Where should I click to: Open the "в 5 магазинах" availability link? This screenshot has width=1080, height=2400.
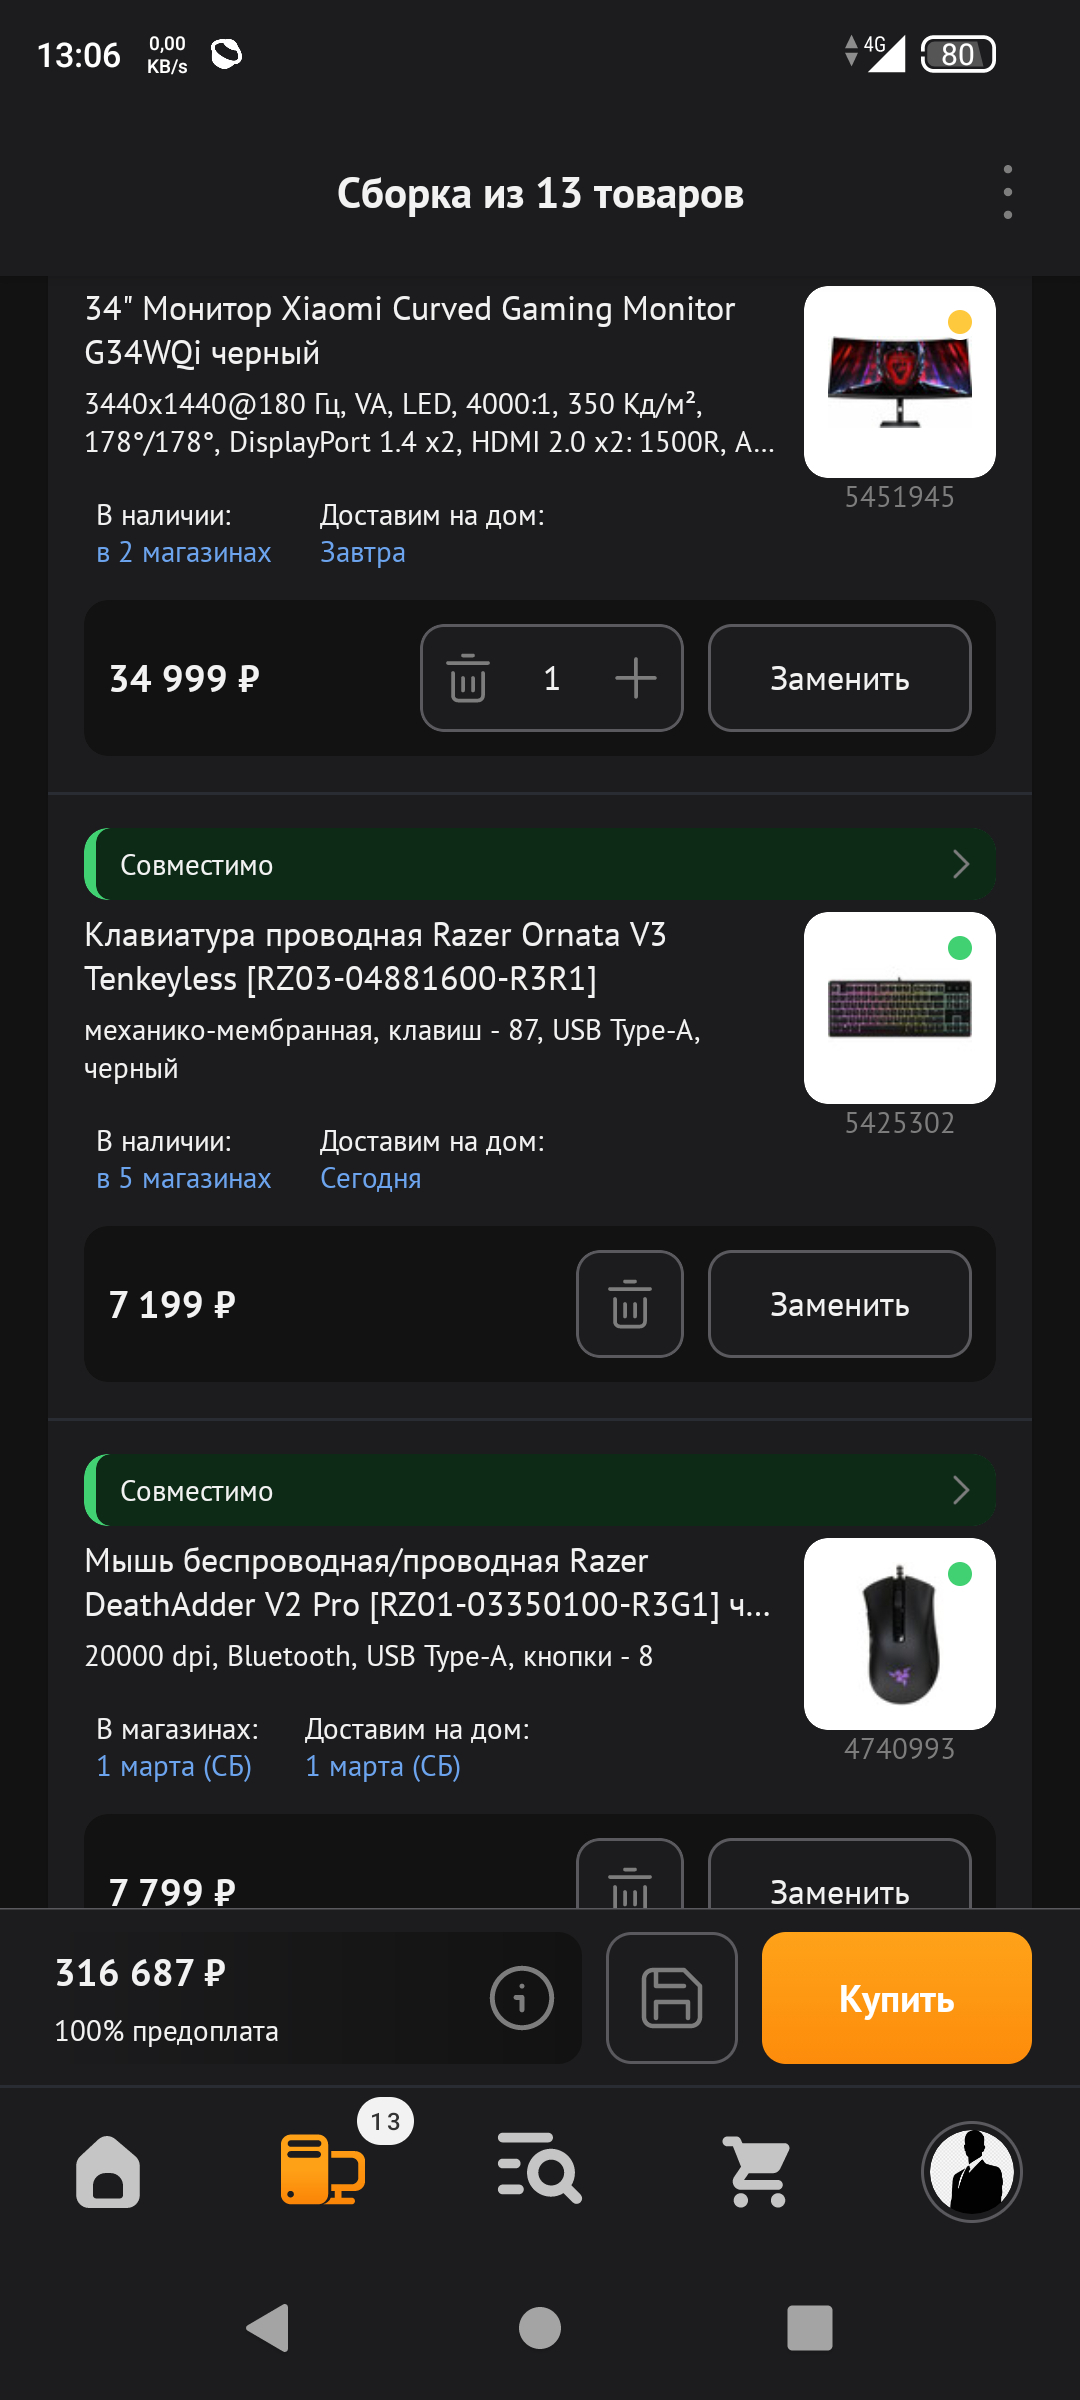pyautogui.click(x=184, y=1179)
